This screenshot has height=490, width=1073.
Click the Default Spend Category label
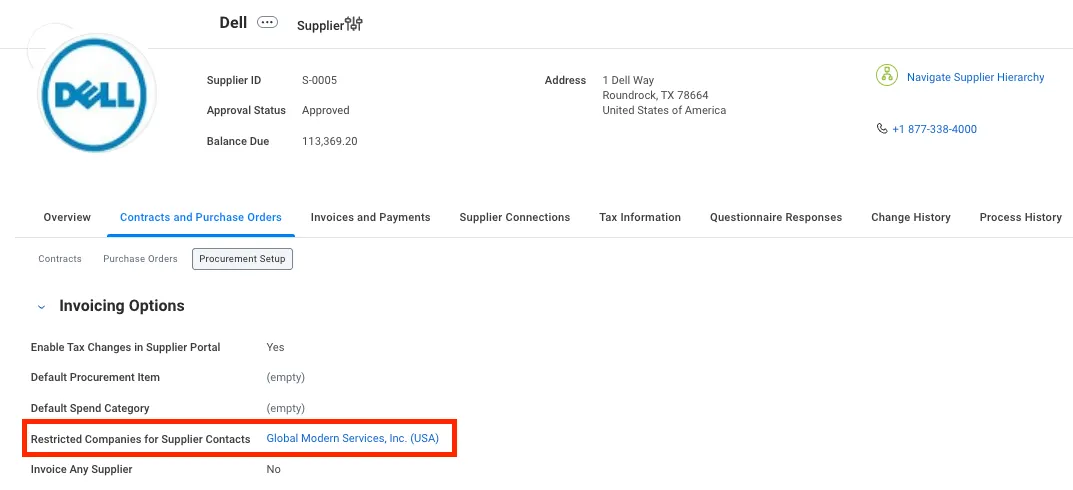click(90, 409)
